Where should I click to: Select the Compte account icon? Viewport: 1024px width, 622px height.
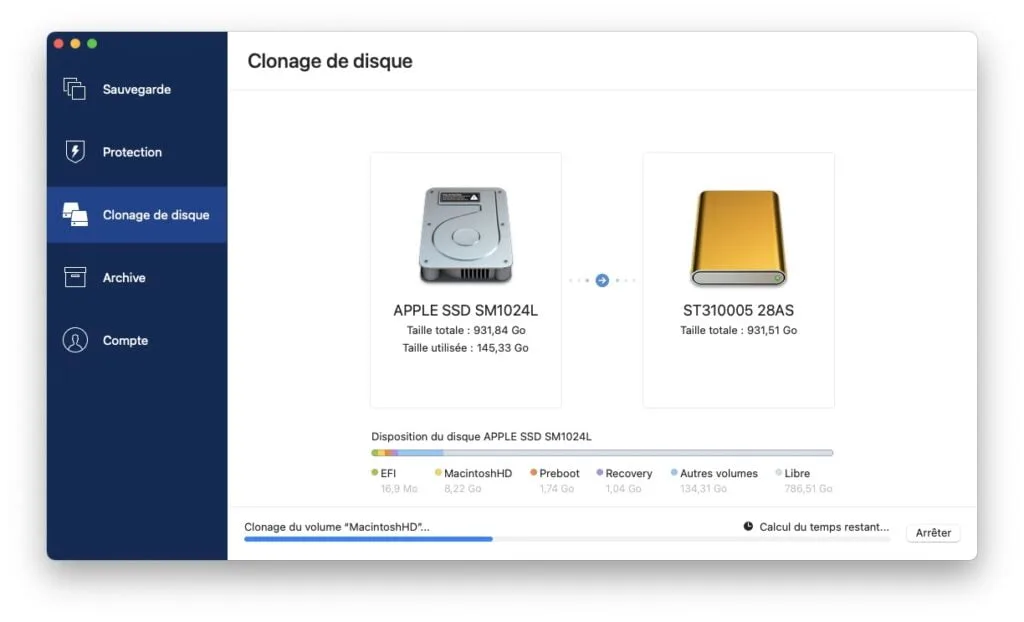74,340
